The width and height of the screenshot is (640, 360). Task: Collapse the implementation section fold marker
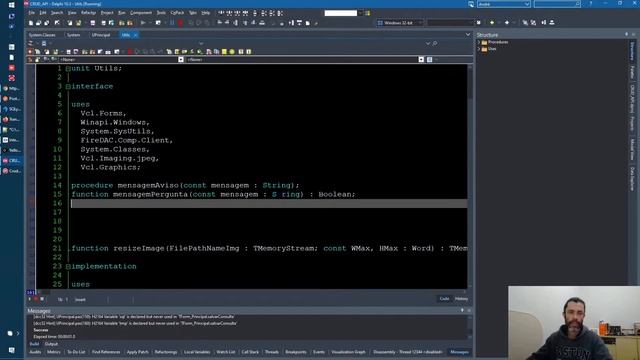click(x=68, y=267)
